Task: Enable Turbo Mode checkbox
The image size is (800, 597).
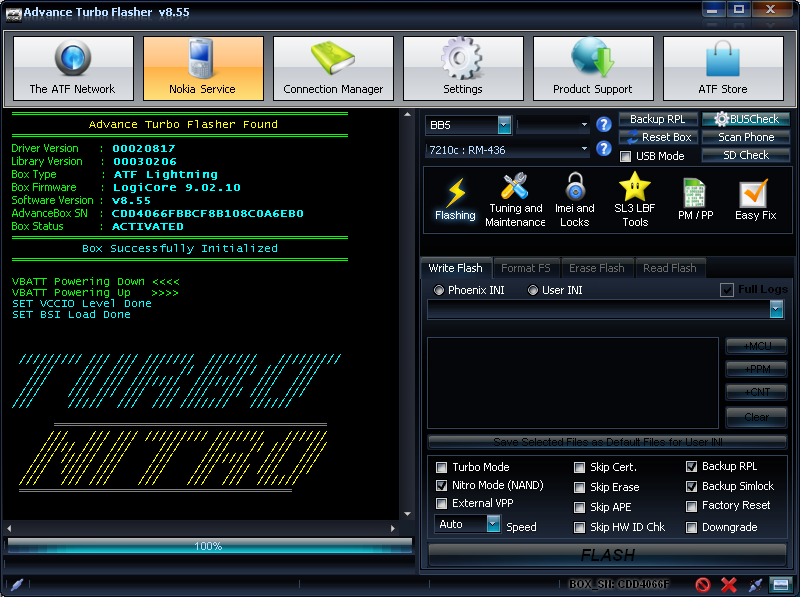Action: tap(441, 467)
